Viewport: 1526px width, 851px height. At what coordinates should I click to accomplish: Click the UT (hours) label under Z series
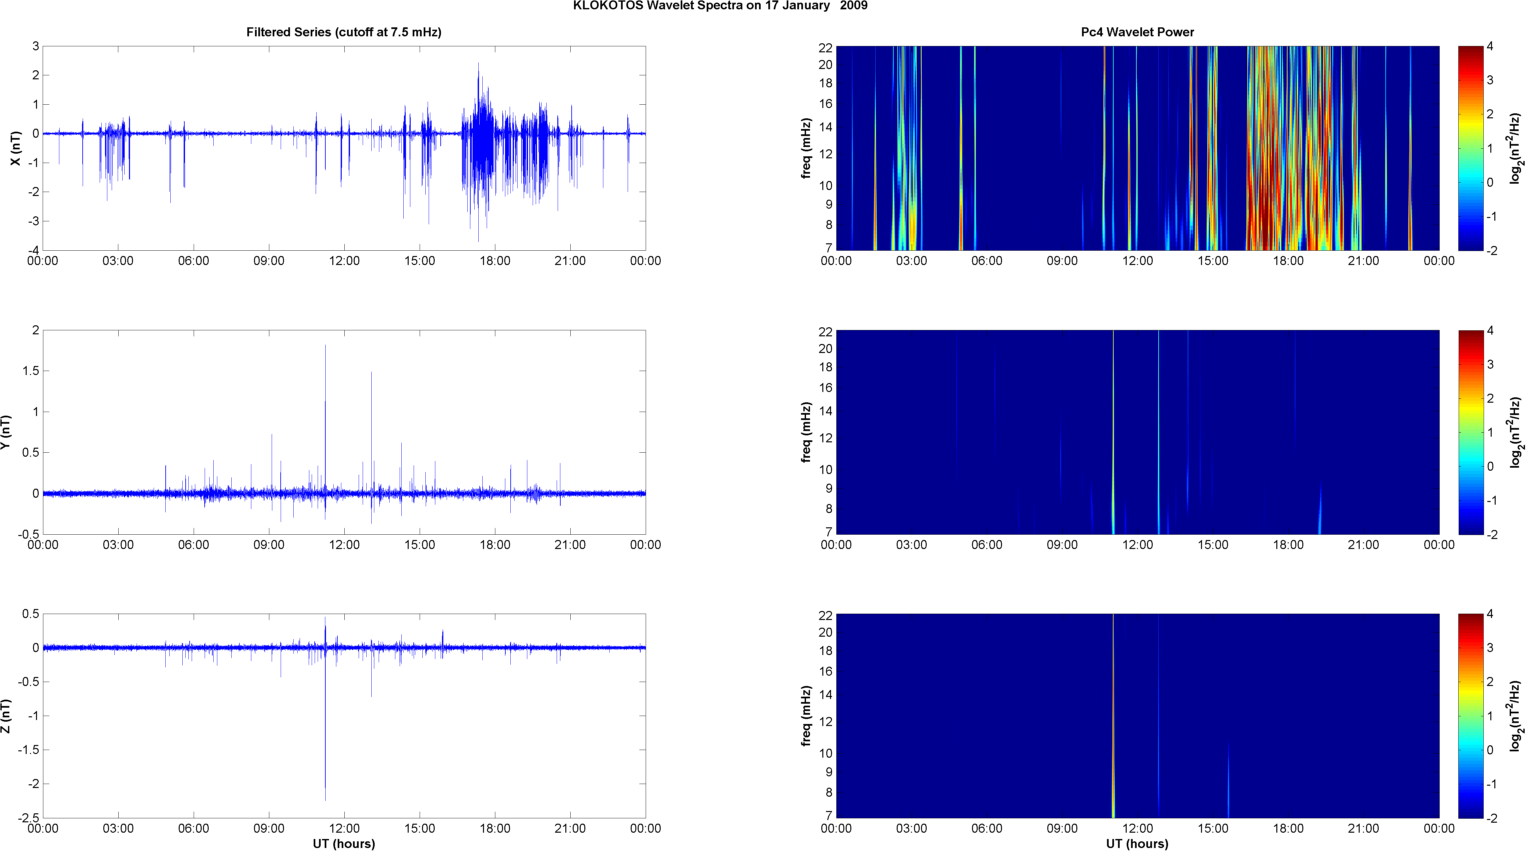click(x=343, y=843)
